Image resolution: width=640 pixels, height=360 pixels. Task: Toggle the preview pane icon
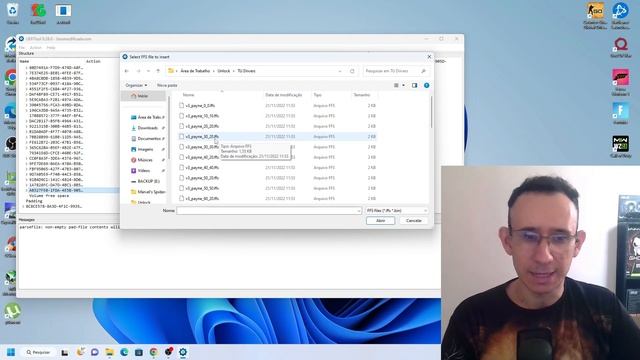click(x=414, y=85)
